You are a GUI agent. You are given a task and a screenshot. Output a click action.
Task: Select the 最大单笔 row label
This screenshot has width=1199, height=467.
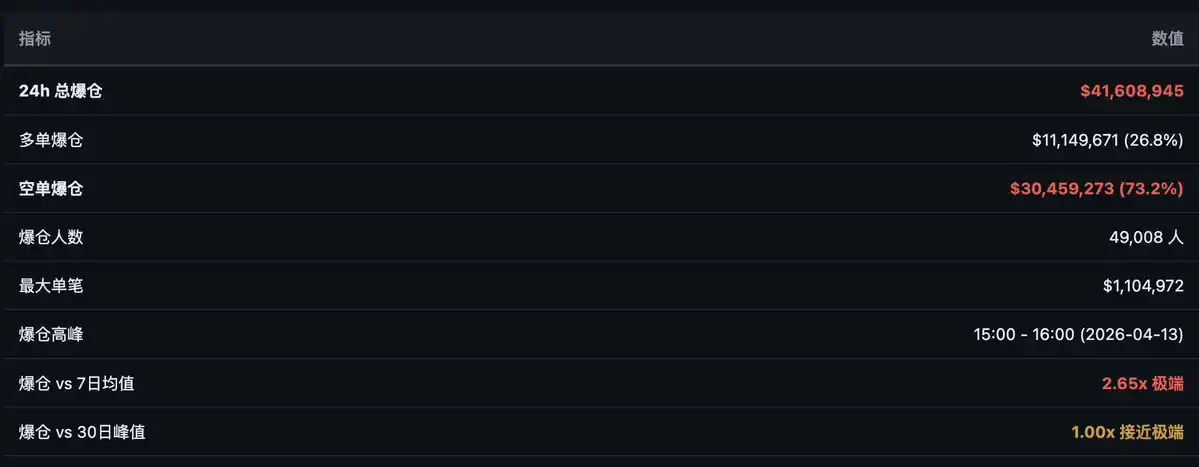(x=51, y=287)
